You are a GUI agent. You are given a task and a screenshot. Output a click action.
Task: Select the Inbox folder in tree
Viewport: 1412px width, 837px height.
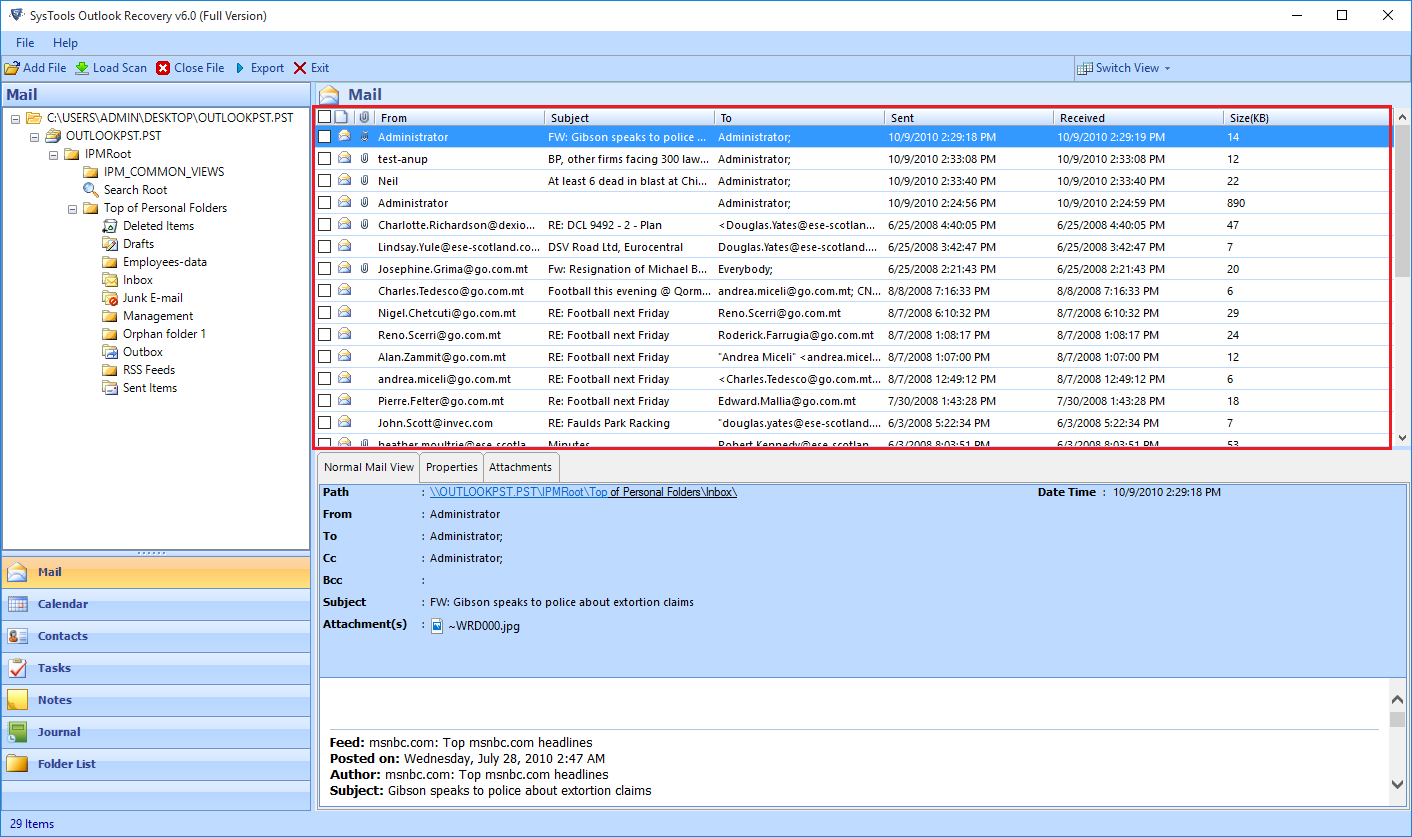[138, 280]
